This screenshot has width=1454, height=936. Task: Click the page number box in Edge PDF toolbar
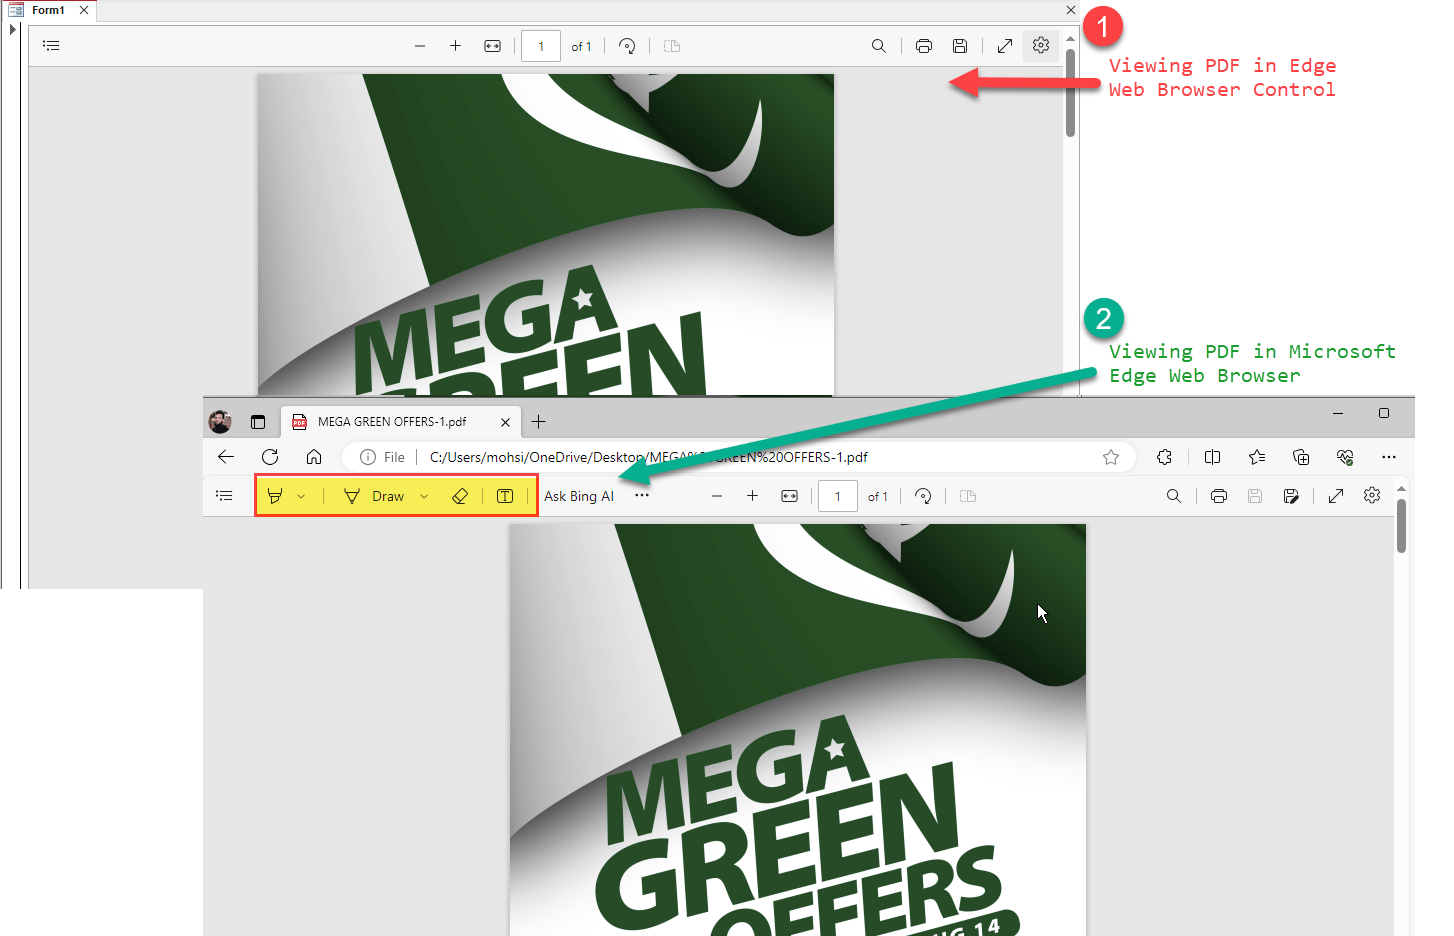tap(838, 496)
